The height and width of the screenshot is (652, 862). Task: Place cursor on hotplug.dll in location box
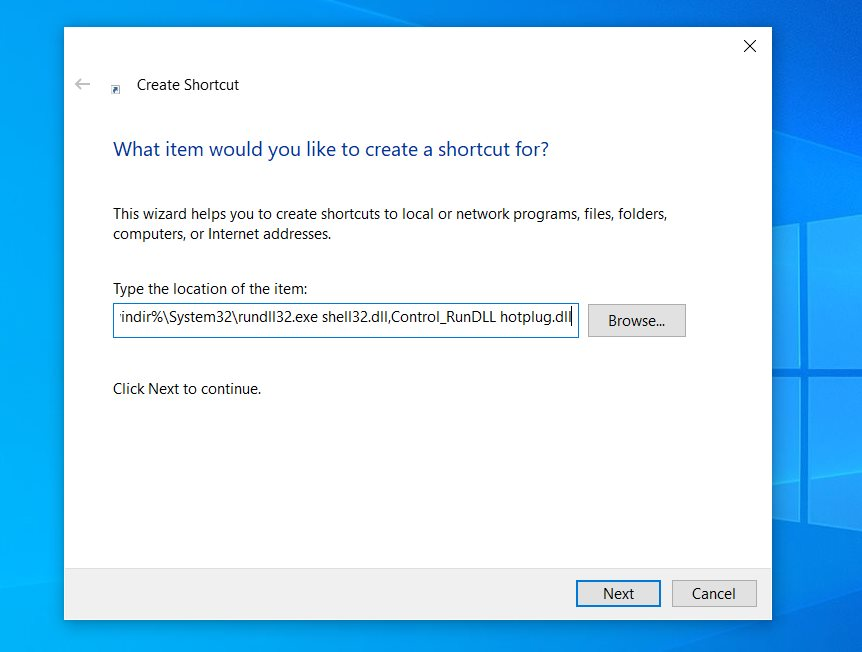pyautogui.click(x=535, y=317)
